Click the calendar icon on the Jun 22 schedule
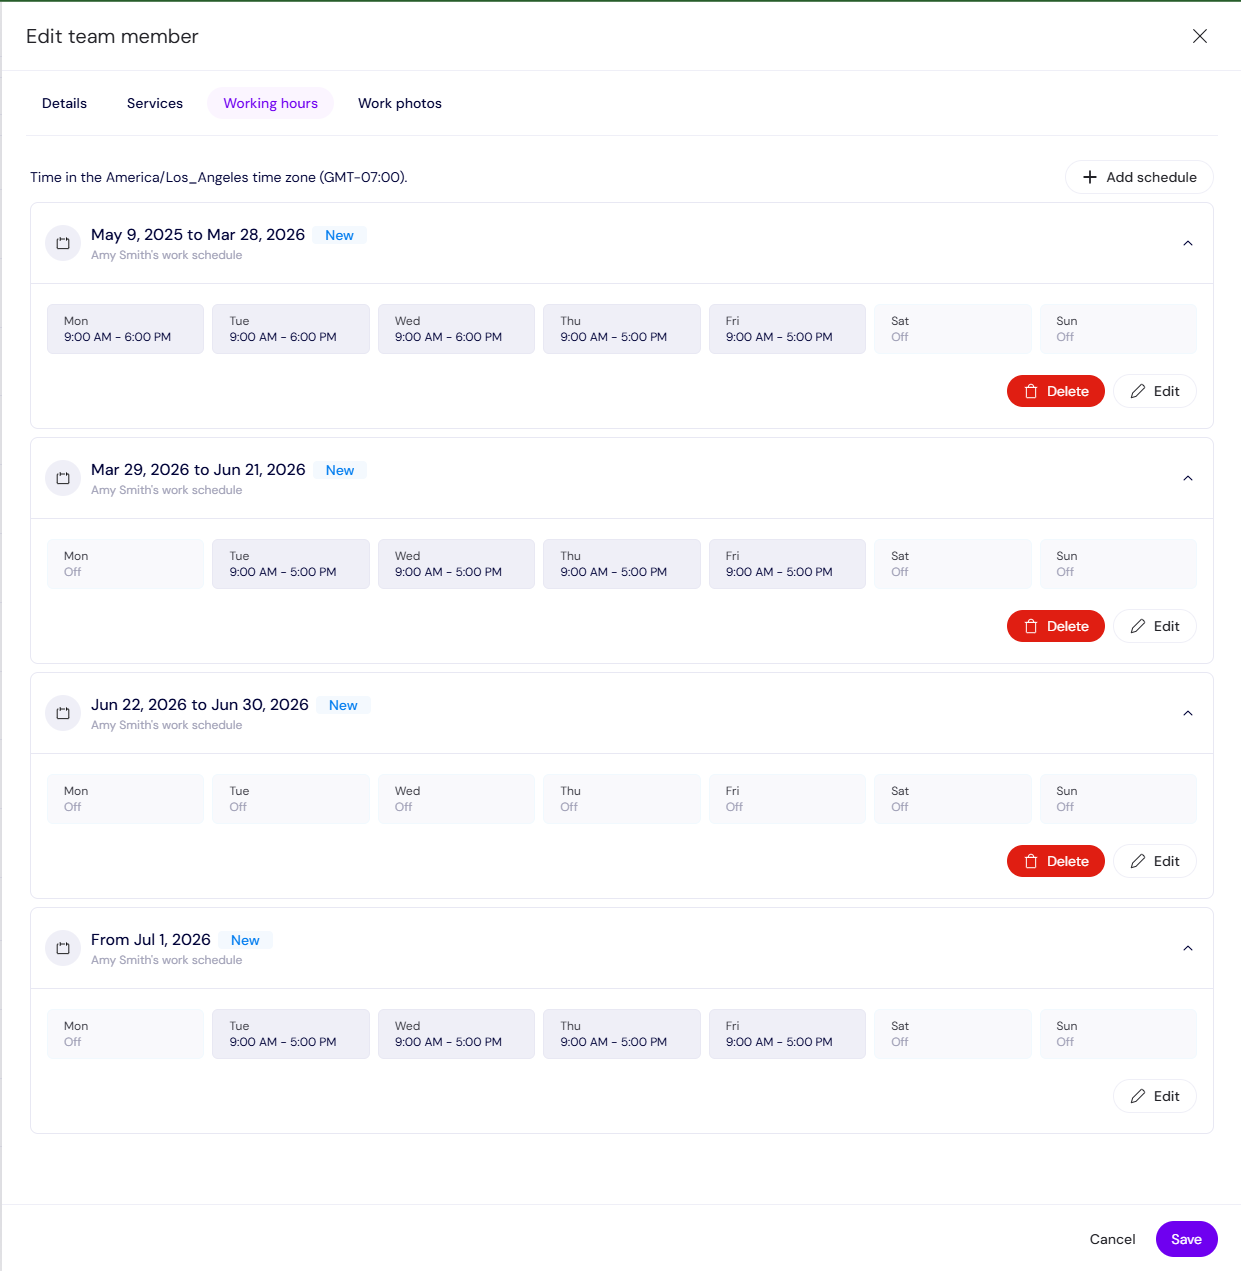The width and height of the screenshot is (1241, 1271). (x=62, y=712)
